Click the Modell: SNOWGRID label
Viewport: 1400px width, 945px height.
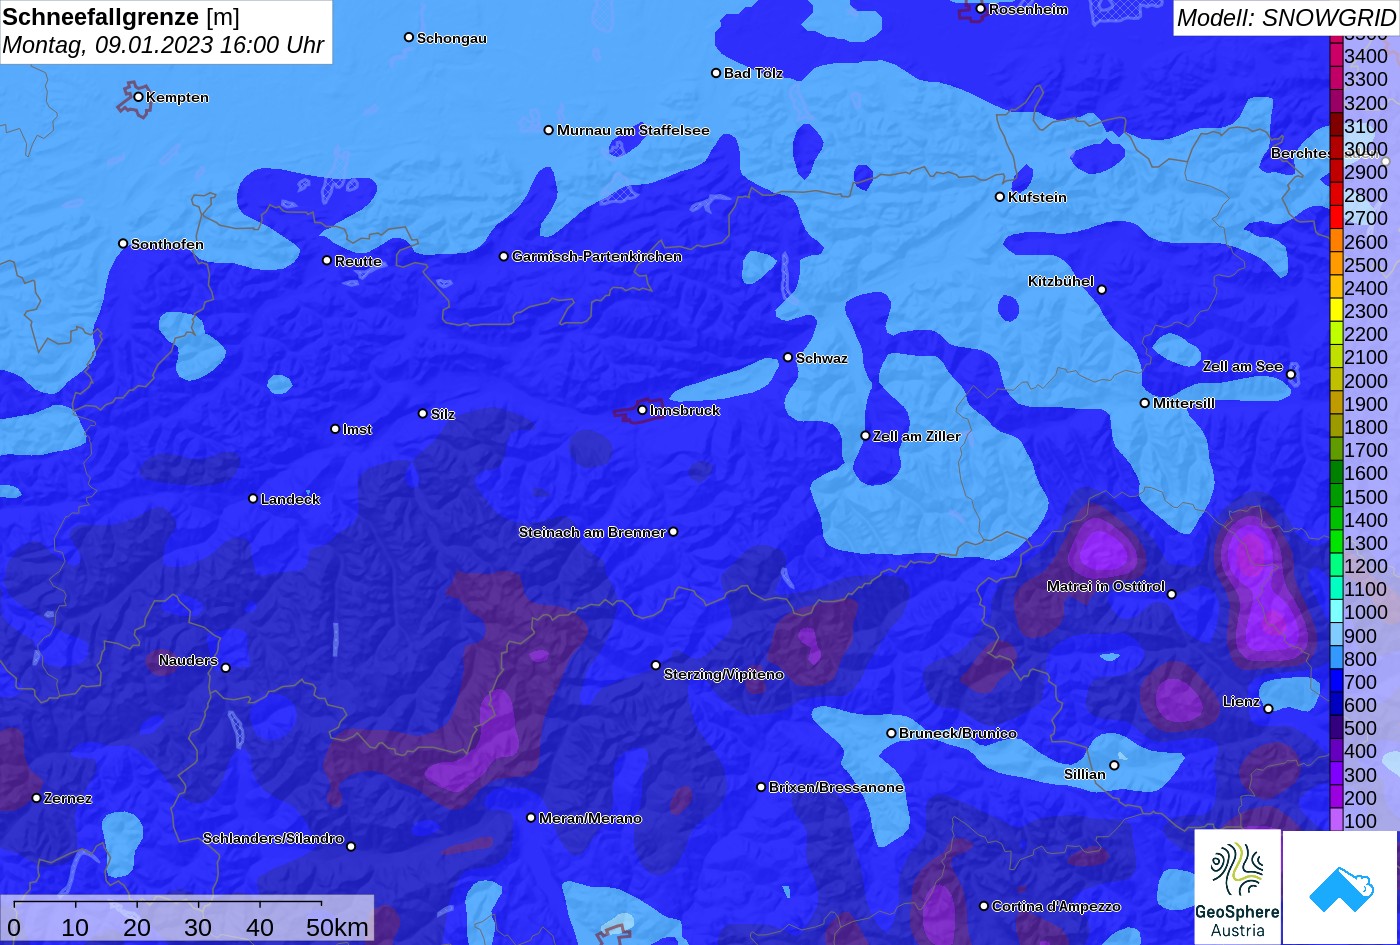1286,17
